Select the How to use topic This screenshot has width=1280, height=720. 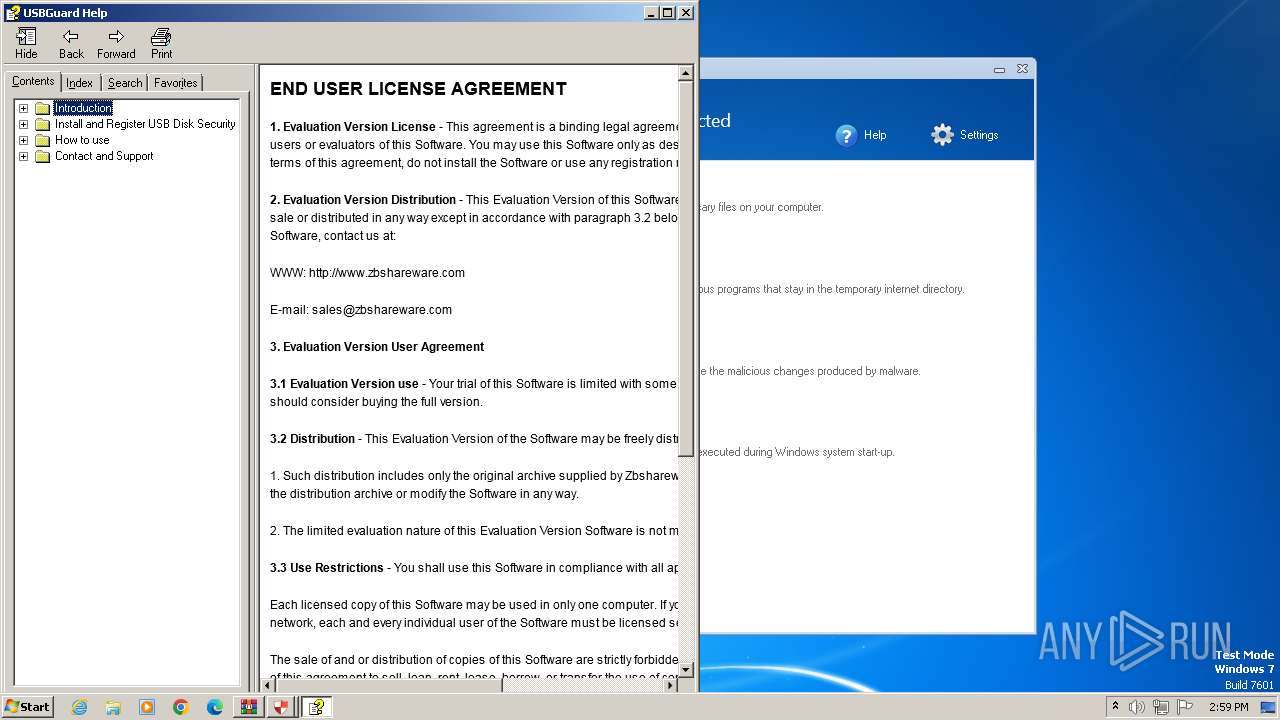point(82,140)
